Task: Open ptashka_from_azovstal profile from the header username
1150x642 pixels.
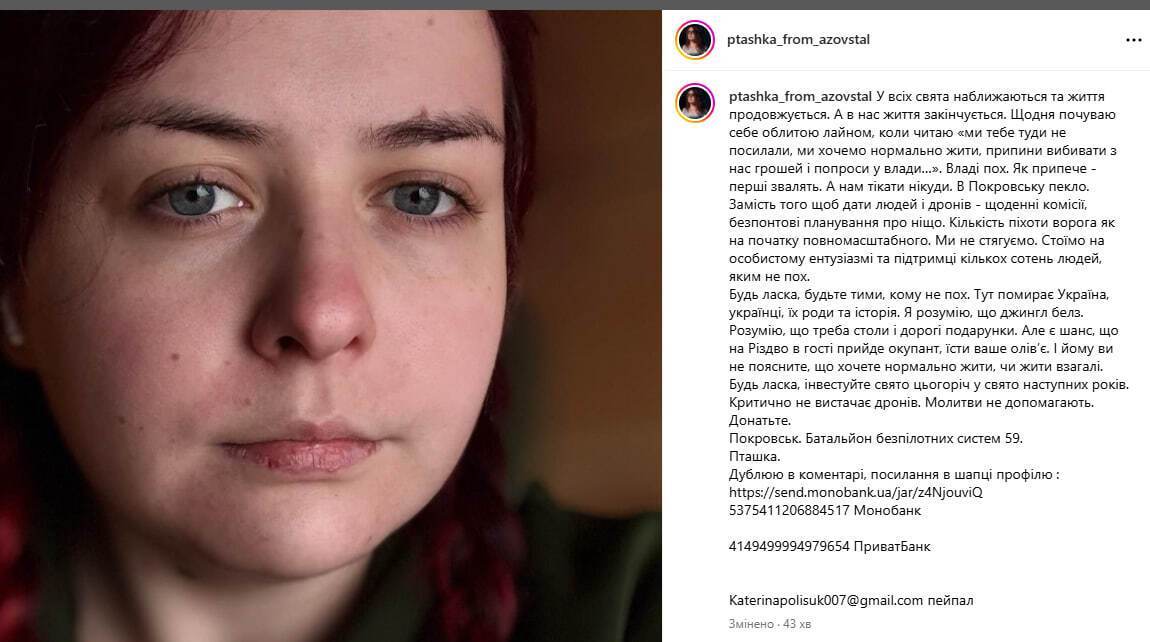Action: tap(798, 40)
